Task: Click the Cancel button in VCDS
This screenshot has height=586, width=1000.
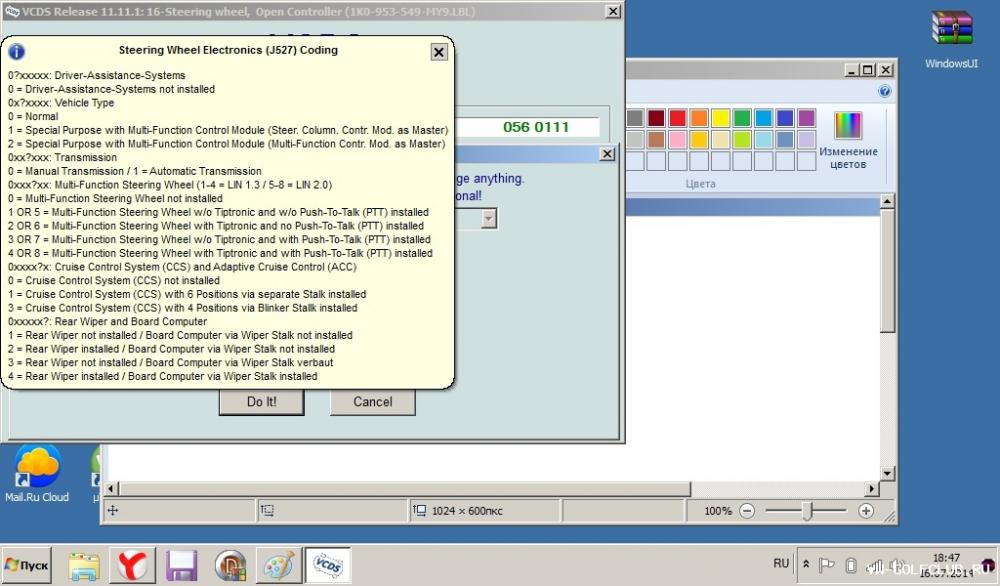Action: [x=373, y=402]
